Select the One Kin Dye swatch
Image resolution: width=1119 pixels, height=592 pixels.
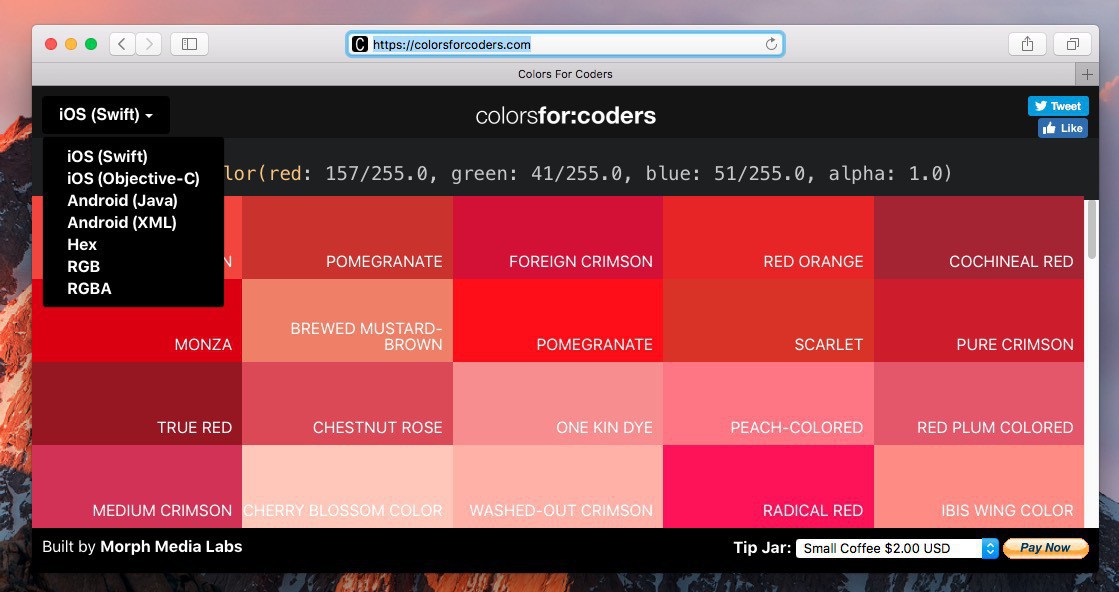point(558,404)
